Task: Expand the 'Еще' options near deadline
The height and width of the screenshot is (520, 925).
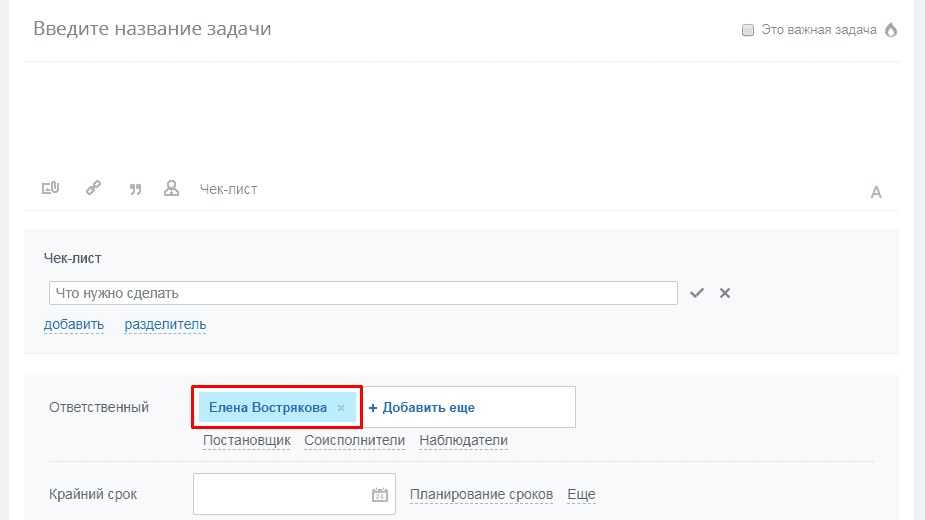Action: tap(581, 494)
